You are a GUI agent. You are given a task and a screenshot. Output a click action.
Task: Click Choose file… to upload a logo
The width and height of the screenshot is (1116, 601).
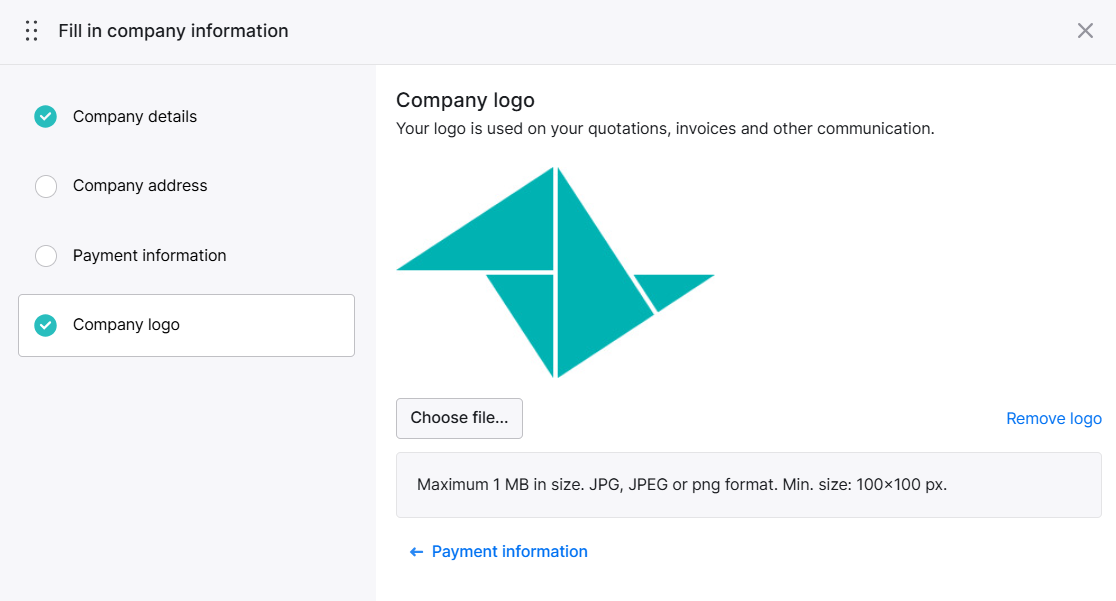459,418
